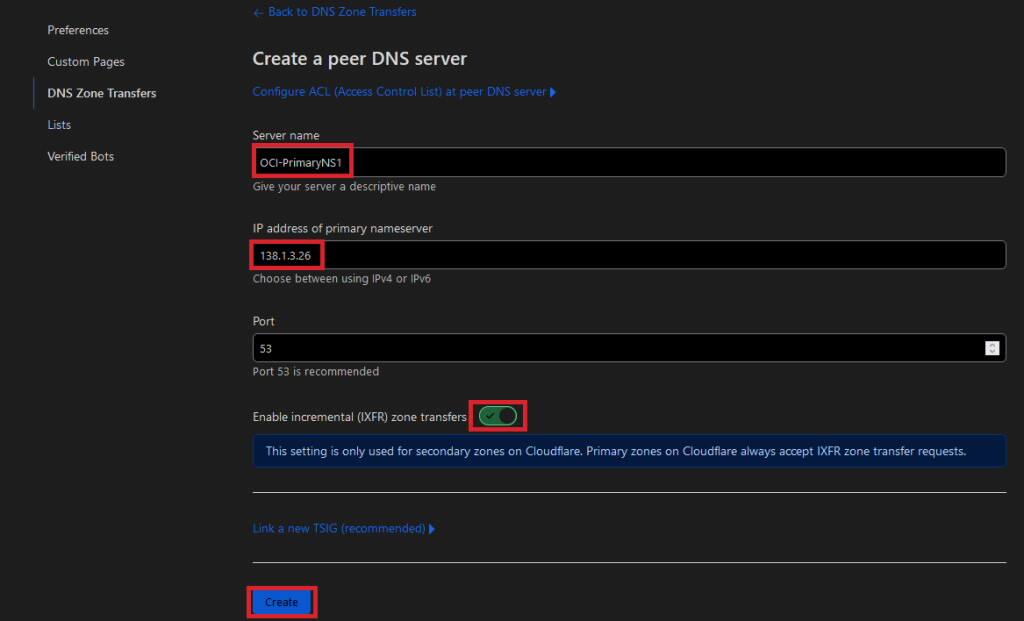Screen dimensions: 1024x621
Task: Click the IXFR secondary zones info banner
Action: 628,450
